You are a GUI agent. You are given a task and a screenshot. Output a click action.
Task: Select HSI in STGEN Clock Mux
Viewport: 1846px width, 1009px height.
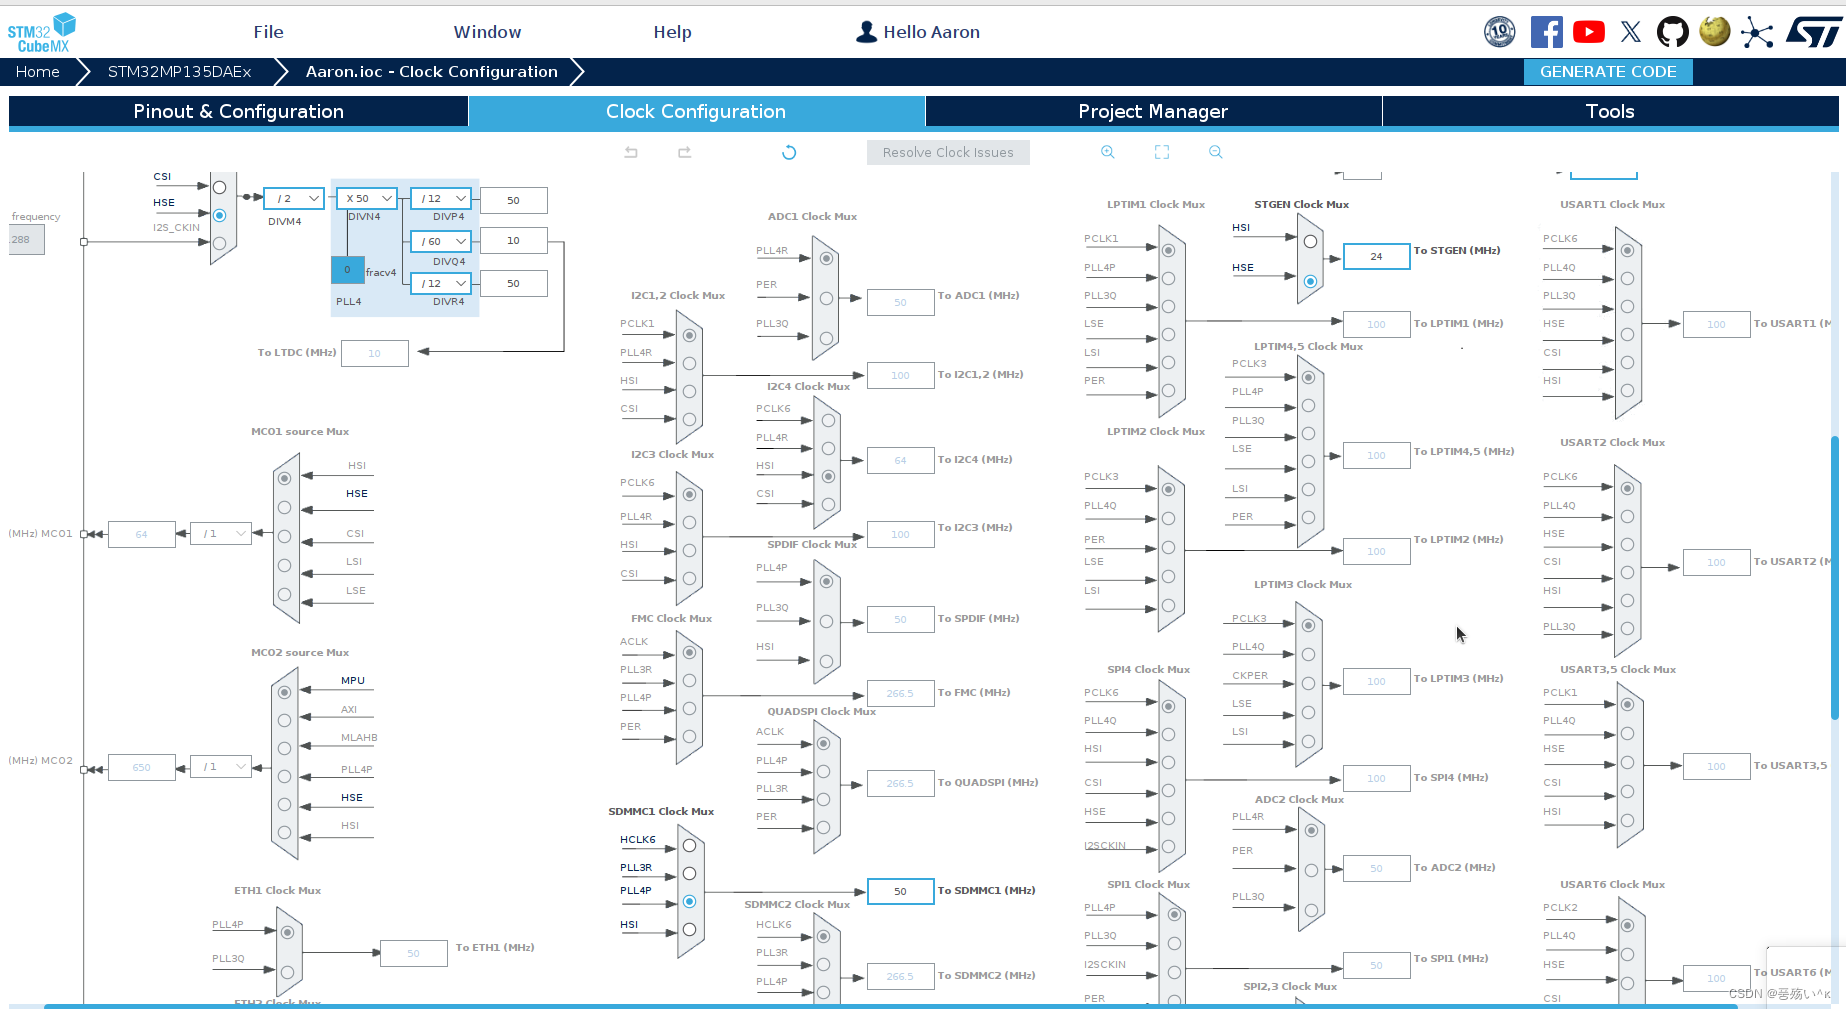1310,241
